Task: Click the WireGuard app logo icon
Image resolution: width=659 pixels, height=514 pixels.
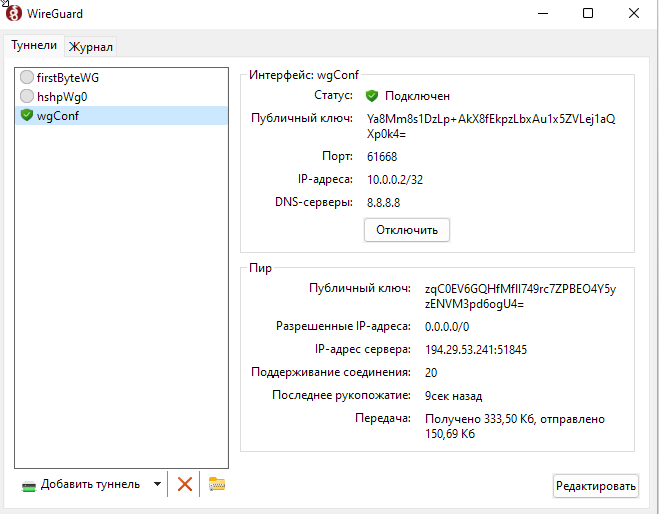Action: [13, 13]
